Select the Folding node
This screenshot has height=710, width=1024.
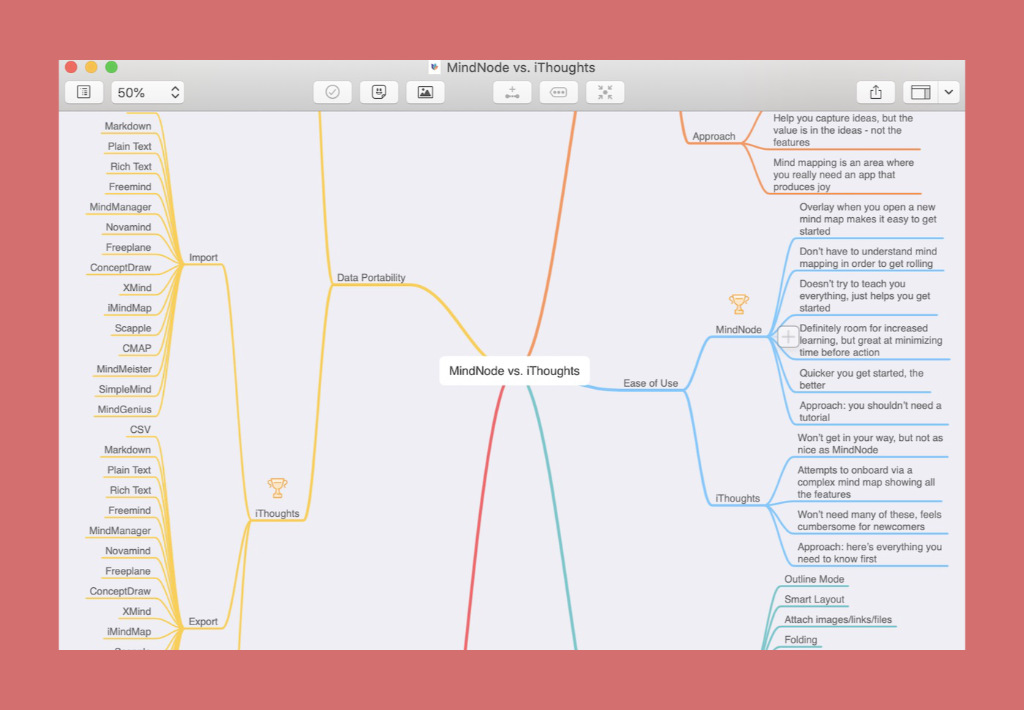coord(801,640)
